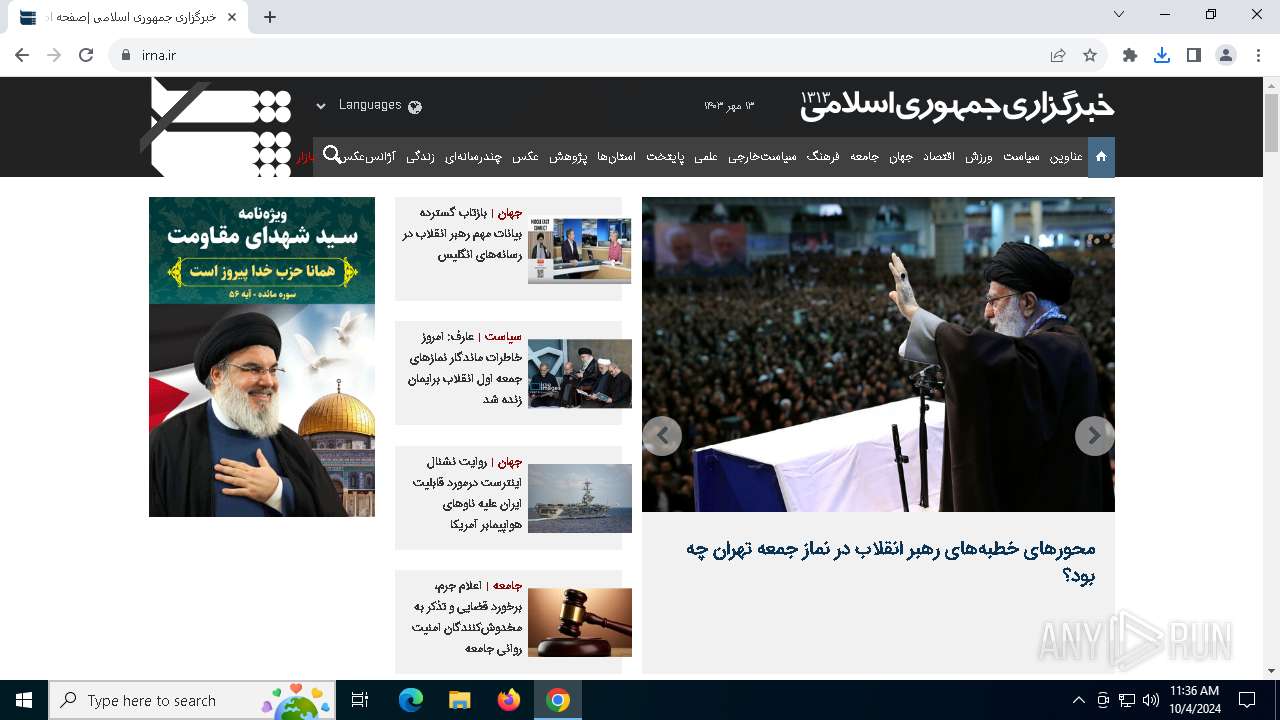
Task: Click the جهان tag on first article
Action: 511,213
